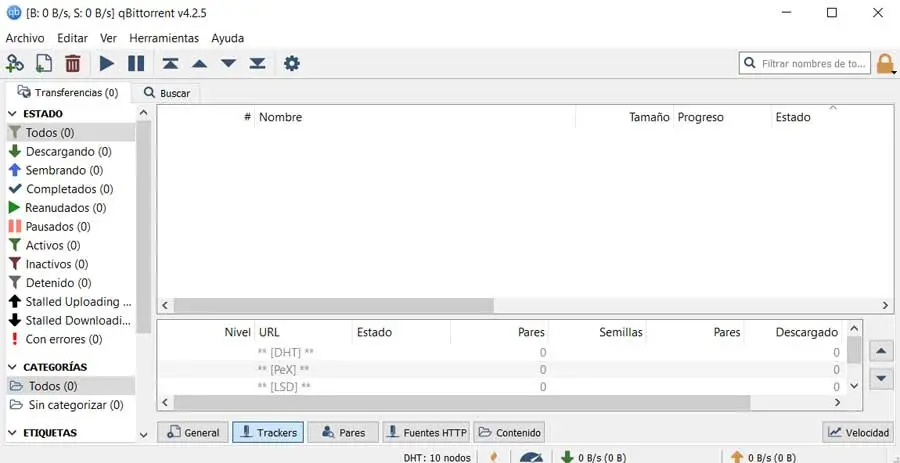Filter by Pausados (0)
Screen dimensions: 900x463
point(71,227)
